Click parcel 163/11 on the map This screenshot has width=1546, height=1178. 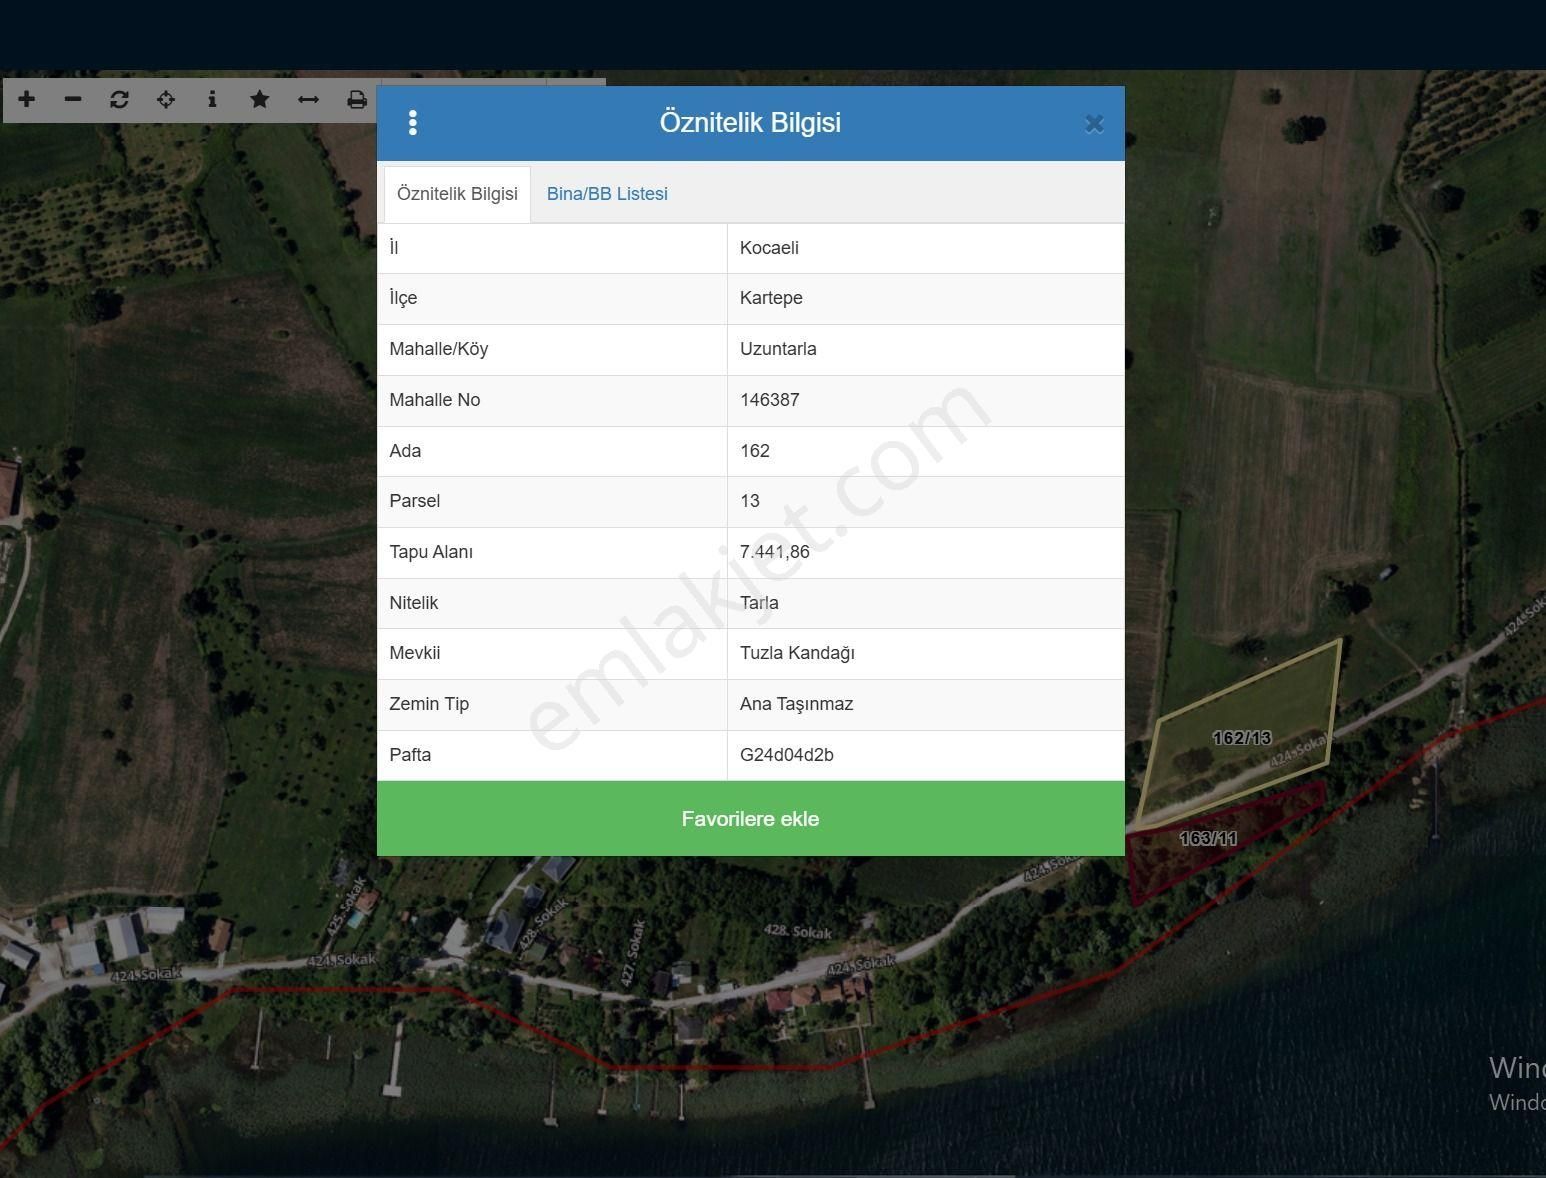pyautogui.click(x=1208, y=839)
